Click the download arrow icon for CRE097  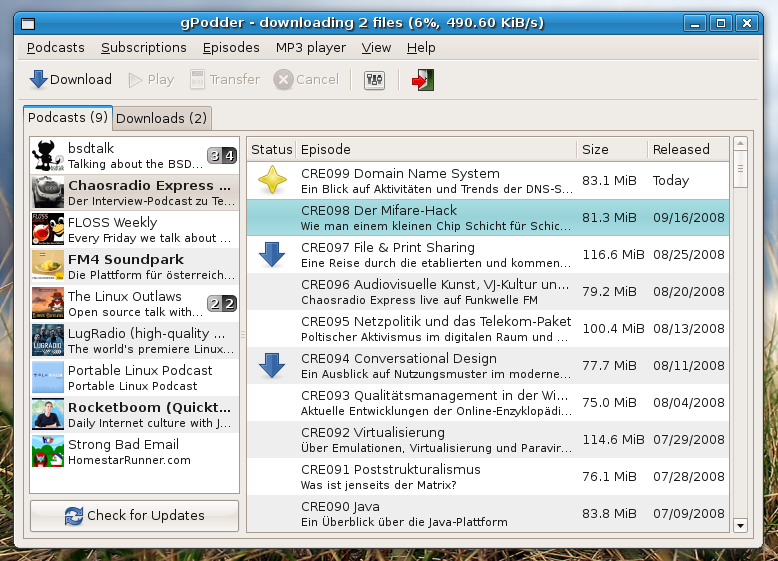[272, 254]
